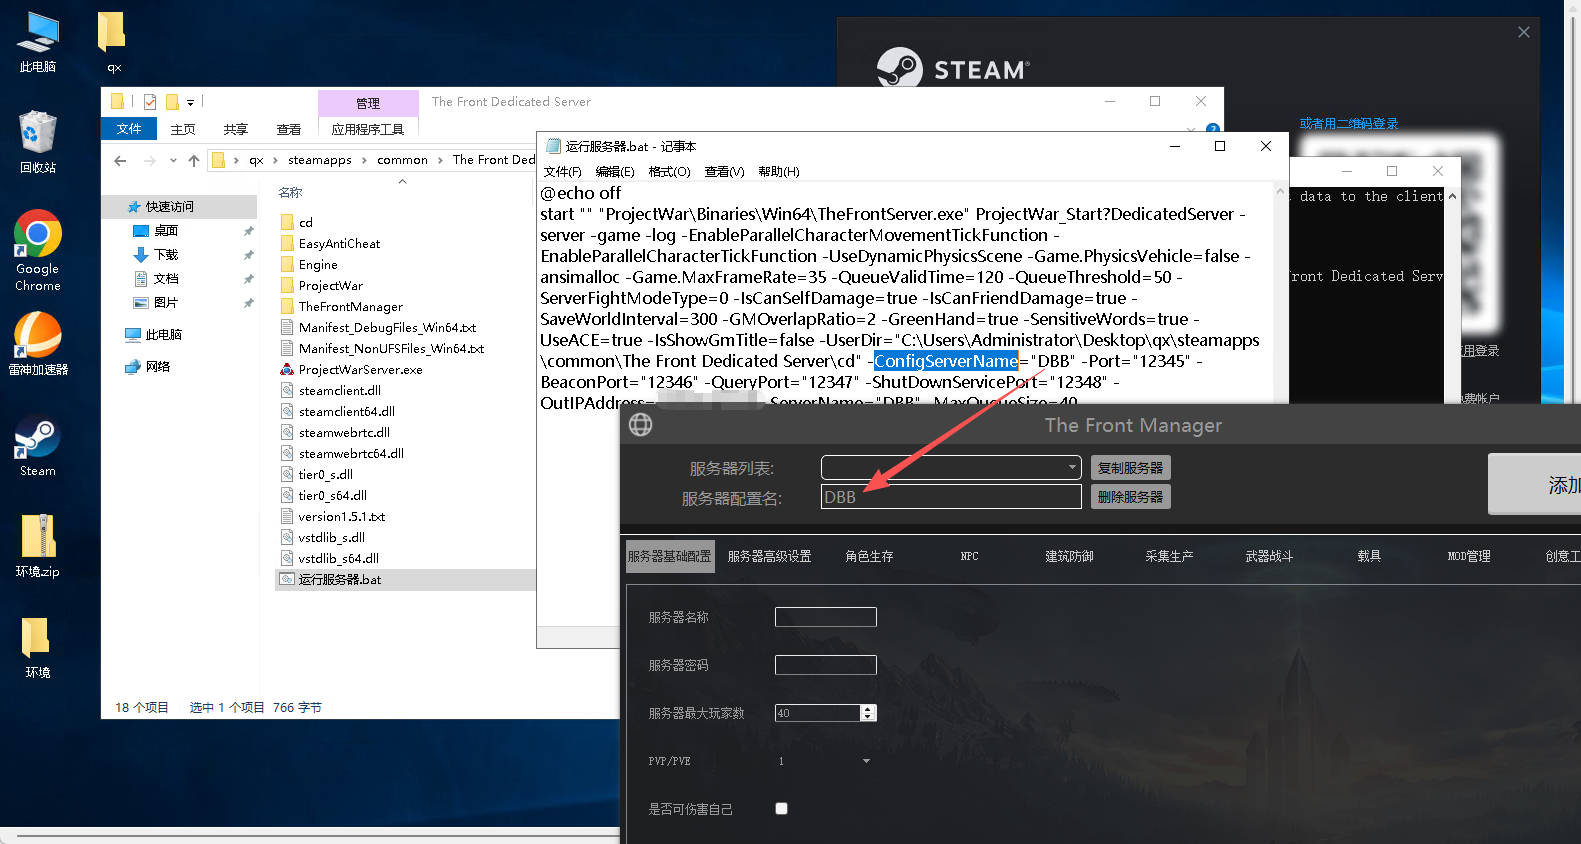Image resolution: width=1581 pixels, height=844 pixels.
Task: Open the 格式(O) menu in Notepad
Action: (x=669, y=172)
